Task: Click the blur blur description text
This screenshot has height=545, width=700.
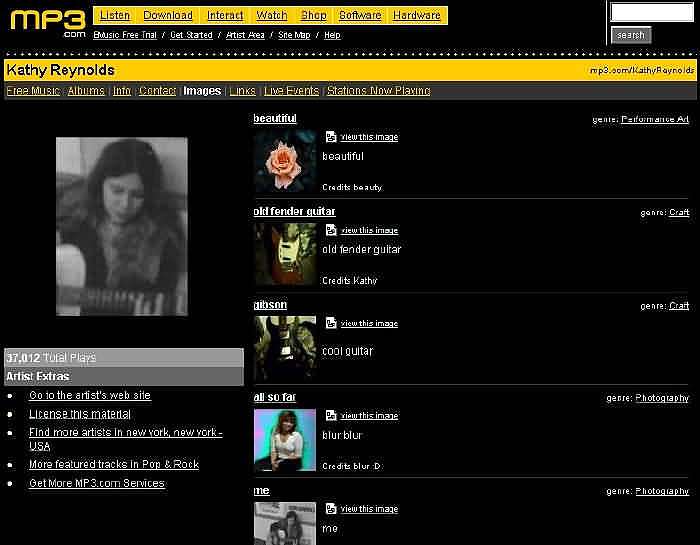Action: (342, 435)
